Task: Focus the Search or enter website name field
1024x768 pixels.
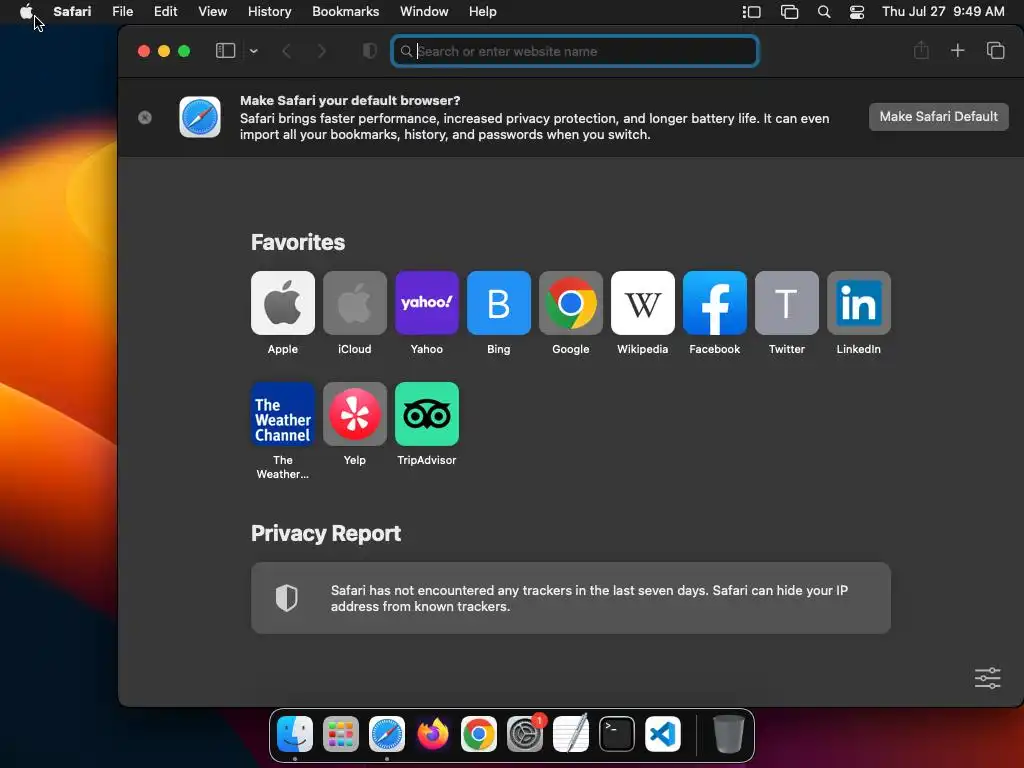Action: (x=575, y=51)
